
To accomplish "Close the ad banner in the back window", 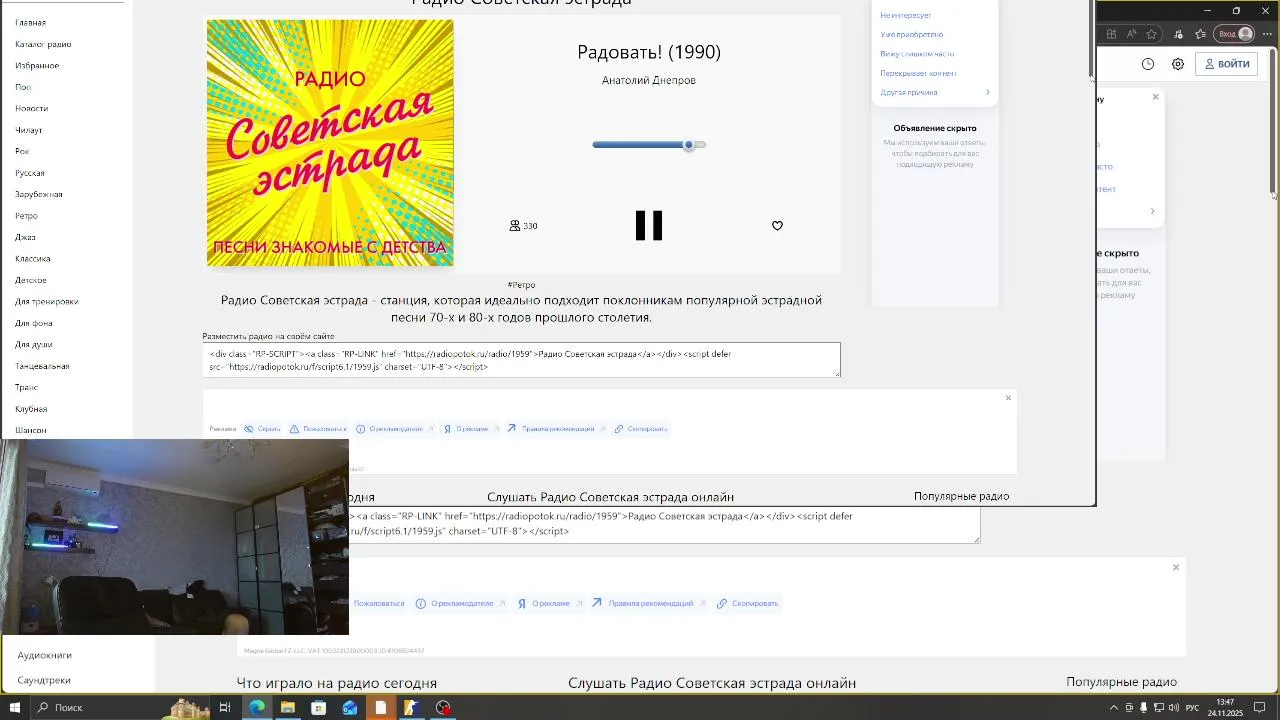I will click(x=1176, y=567).
